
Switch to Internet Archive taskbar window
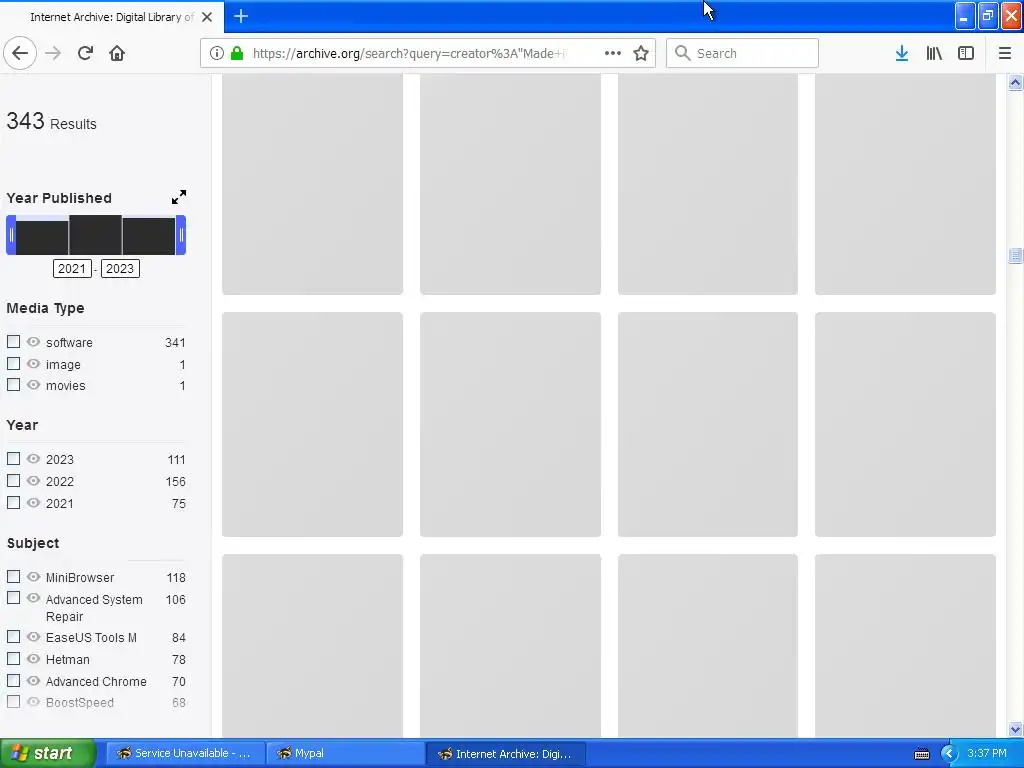505,753
